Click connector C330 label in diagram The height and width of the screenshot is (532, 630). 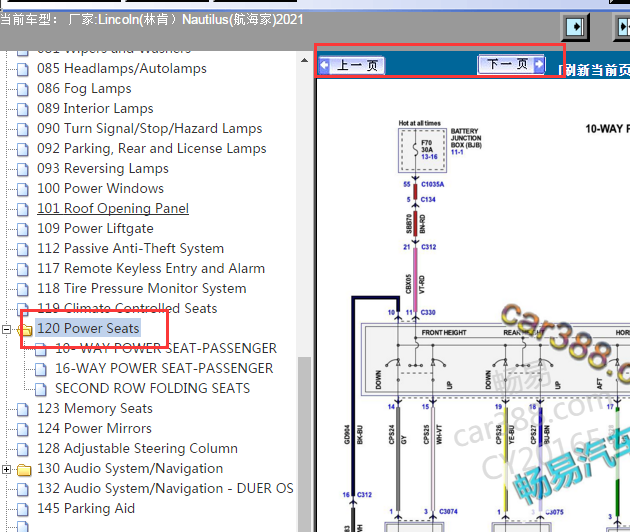[428, 312]
